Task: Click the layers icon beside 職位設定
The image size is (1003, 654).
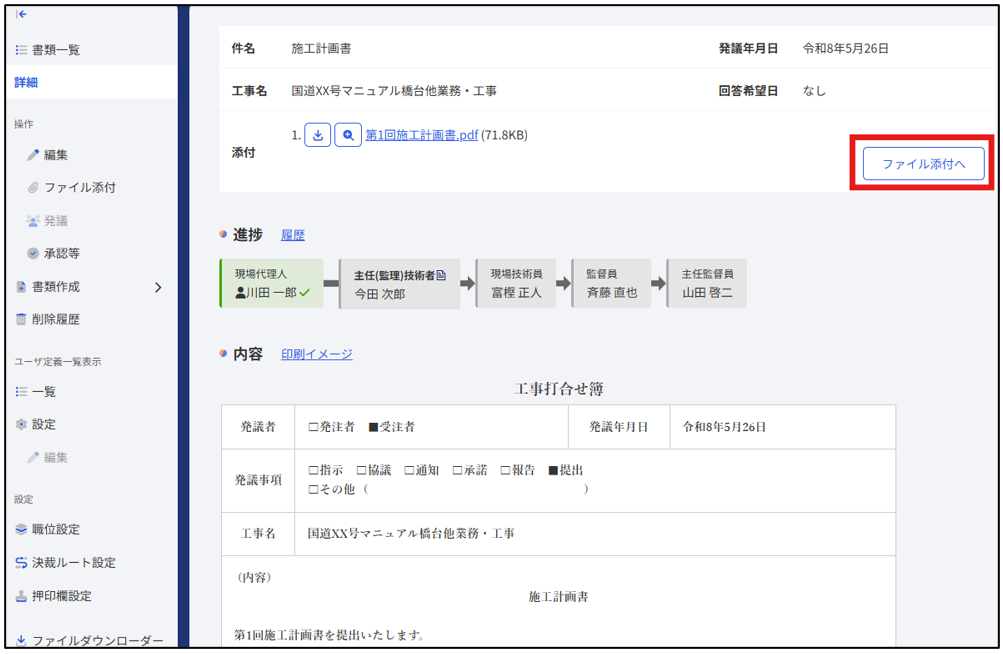Action: point(21,529)
